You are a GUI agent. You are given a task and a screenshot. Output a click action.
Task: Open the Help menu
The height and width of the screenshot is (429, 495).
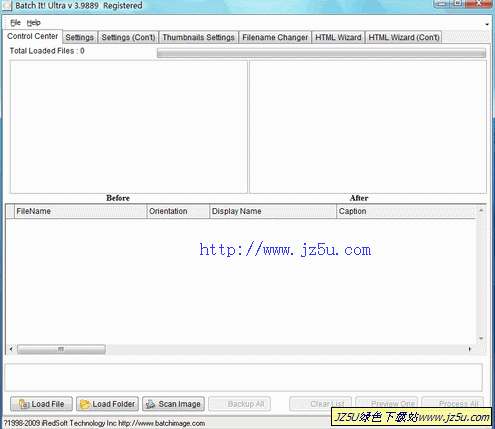click(x=34, y=23)
